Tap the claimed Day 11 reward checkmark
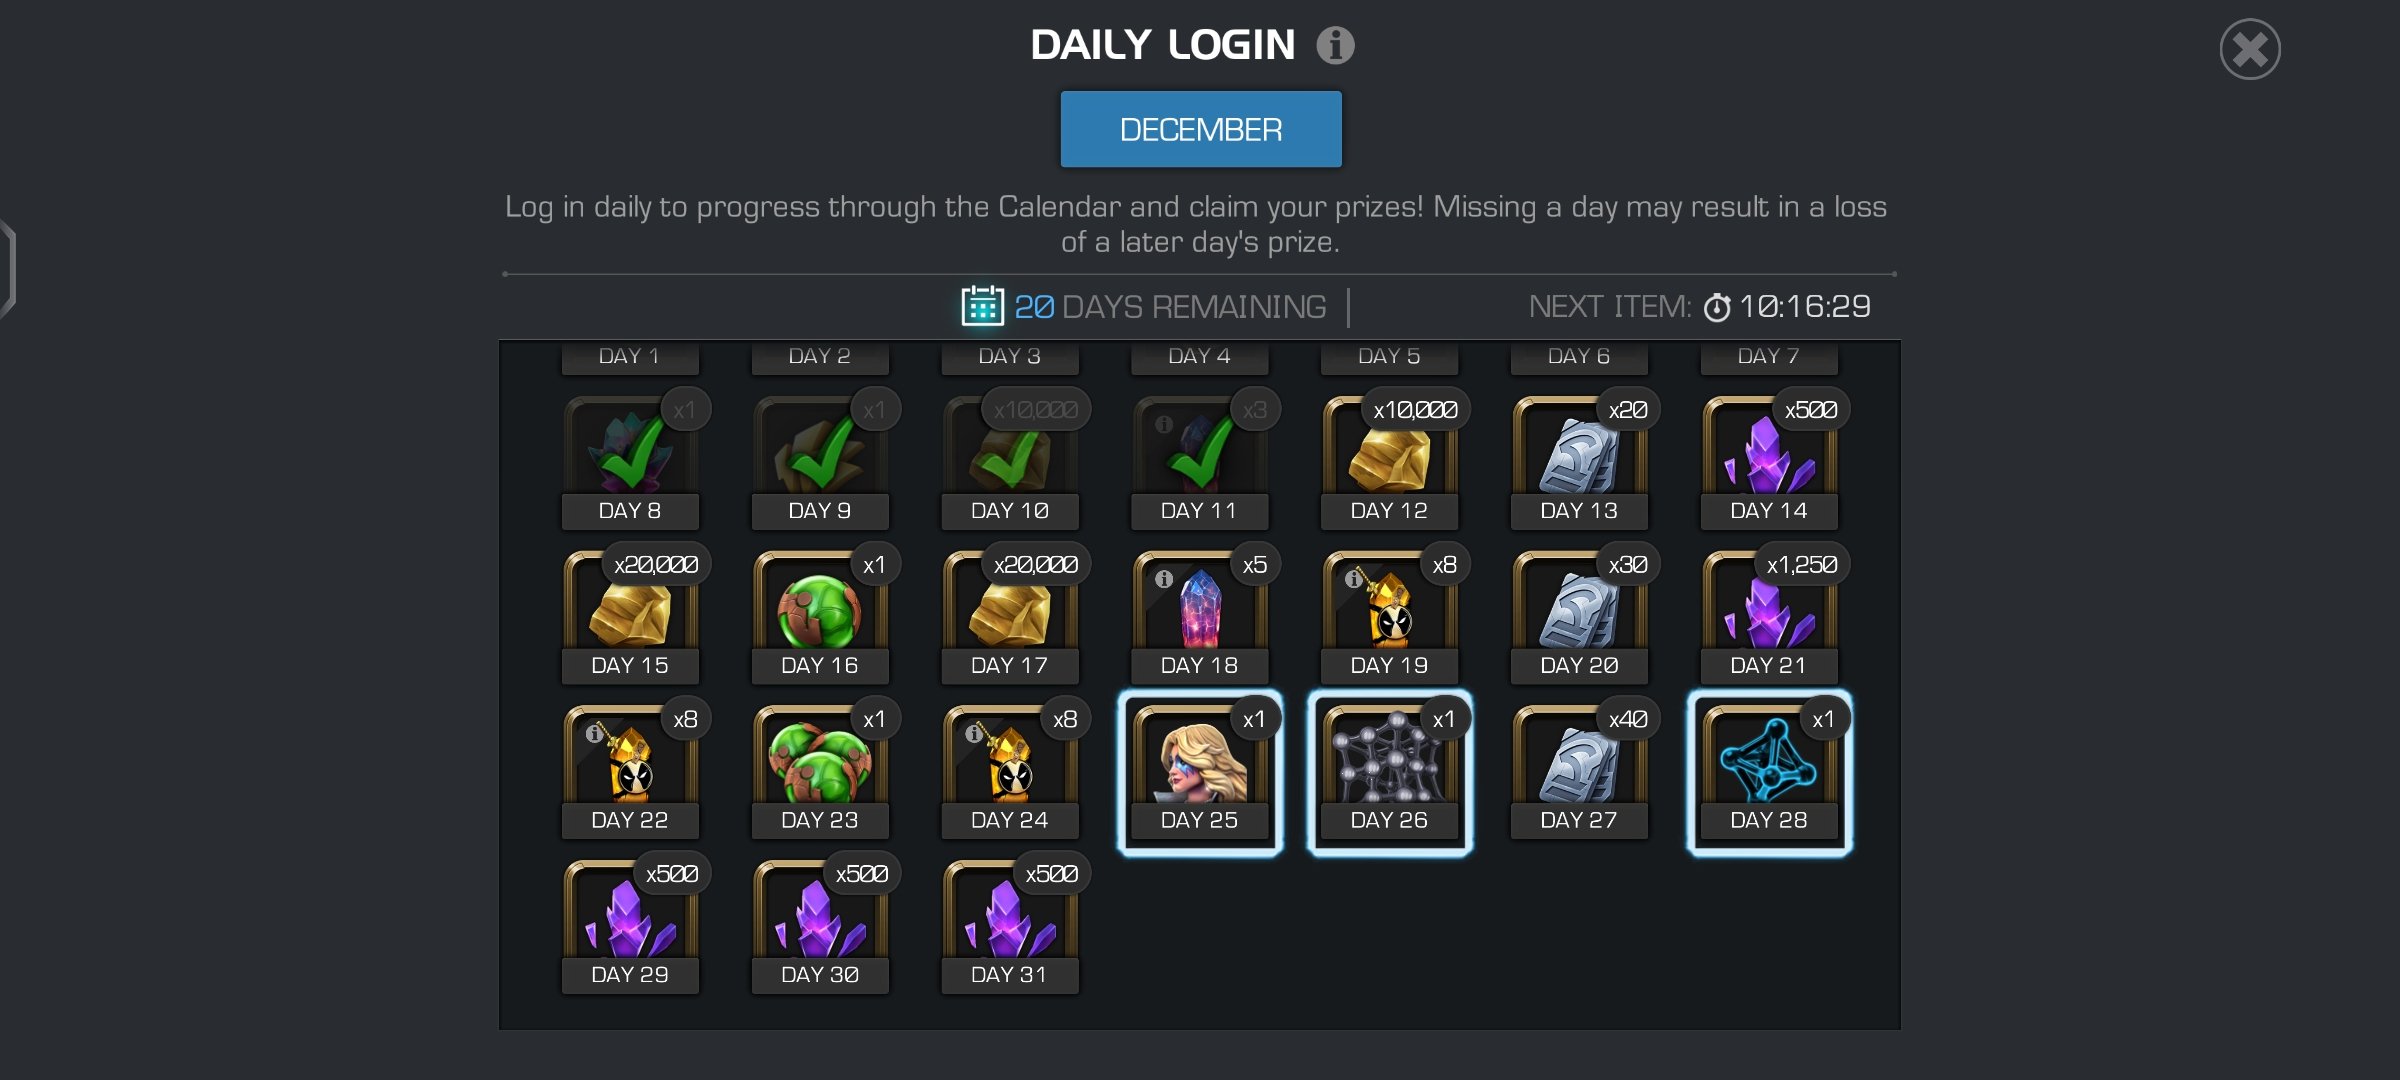The image size is (2400, 1080). pyautogui.click(x=1200, y=452)
